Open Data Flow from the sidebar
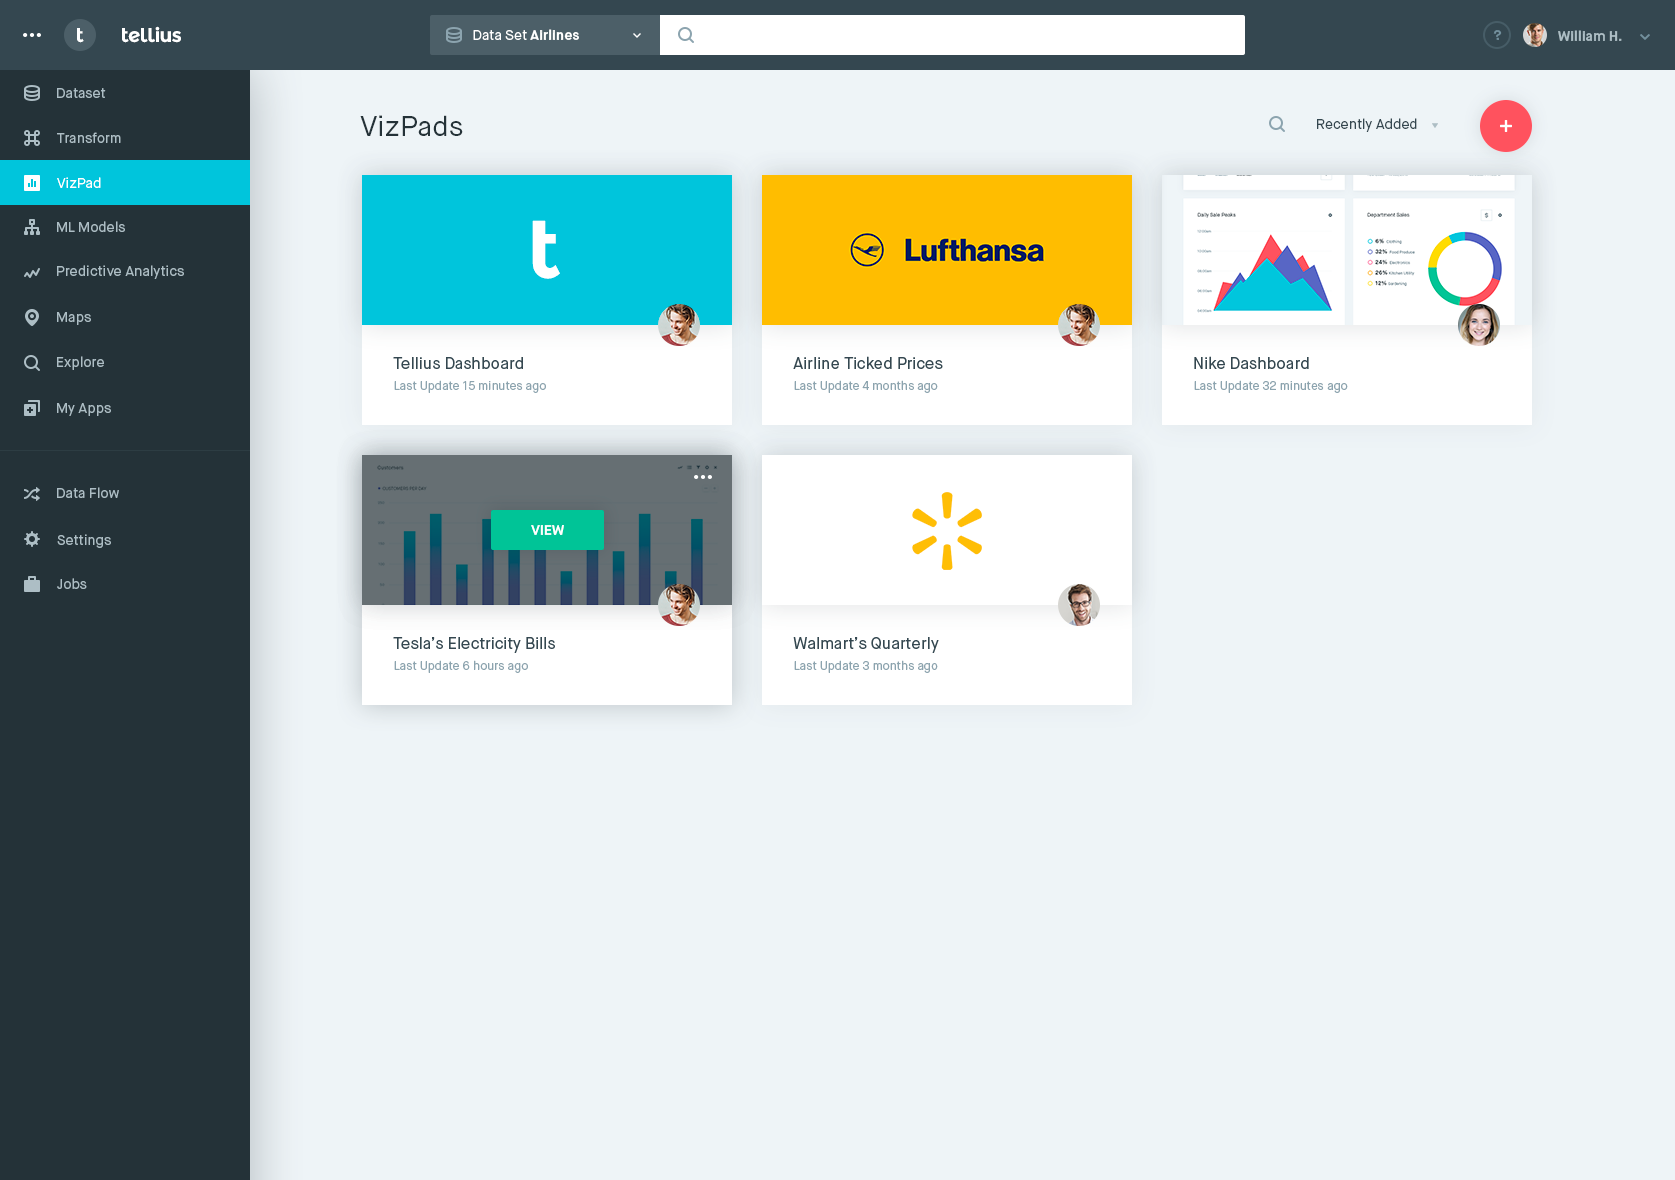 click(125, 494)
